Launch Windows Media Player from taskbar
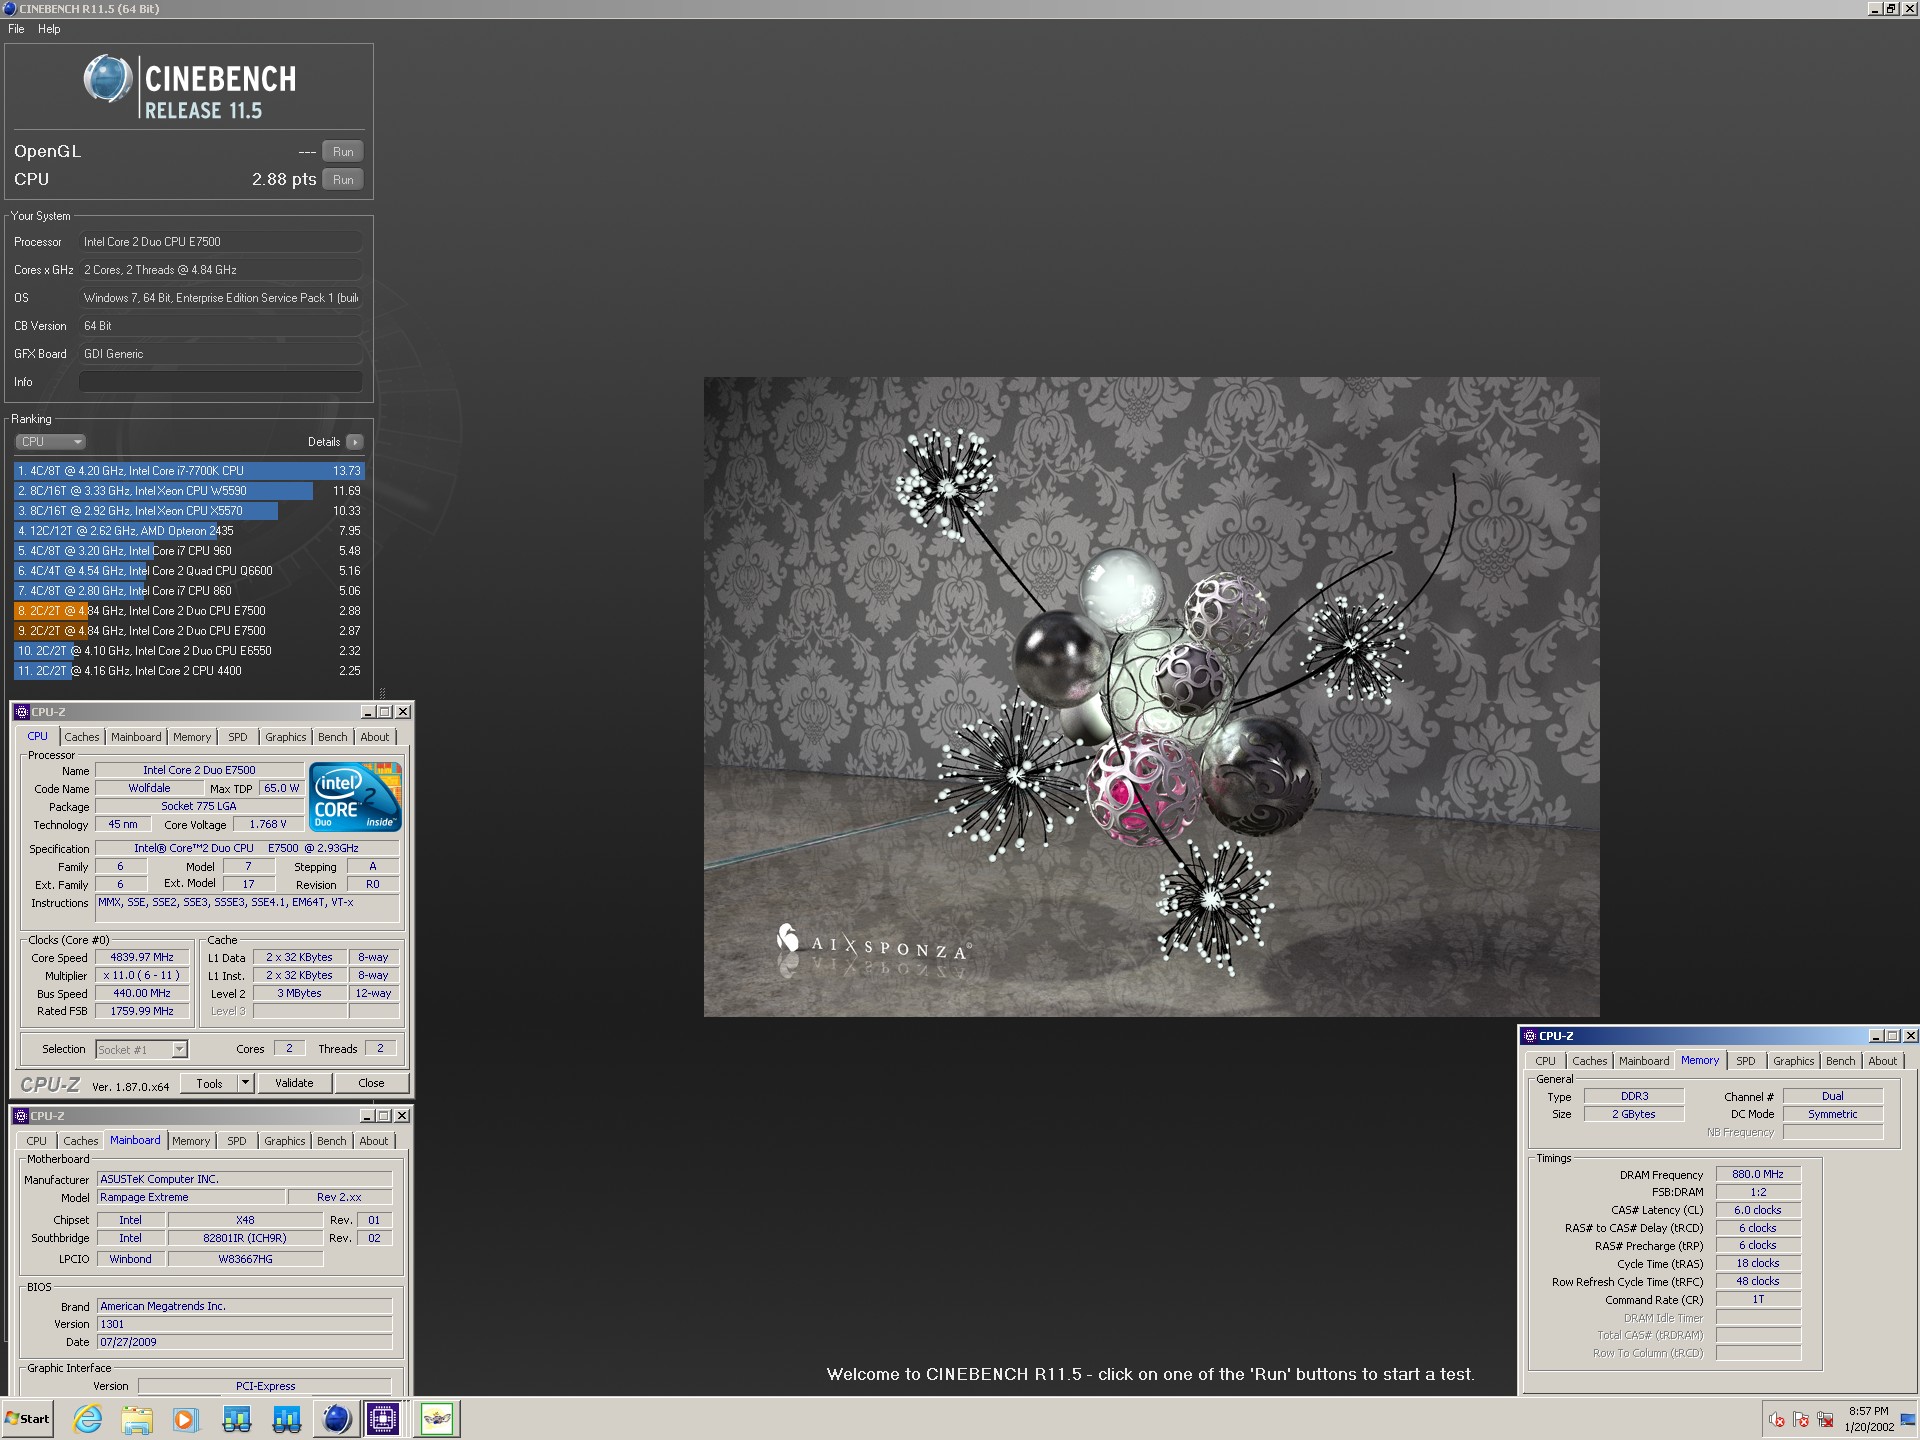This screenshot has width=1920, height=1440. coord(186,1418)
